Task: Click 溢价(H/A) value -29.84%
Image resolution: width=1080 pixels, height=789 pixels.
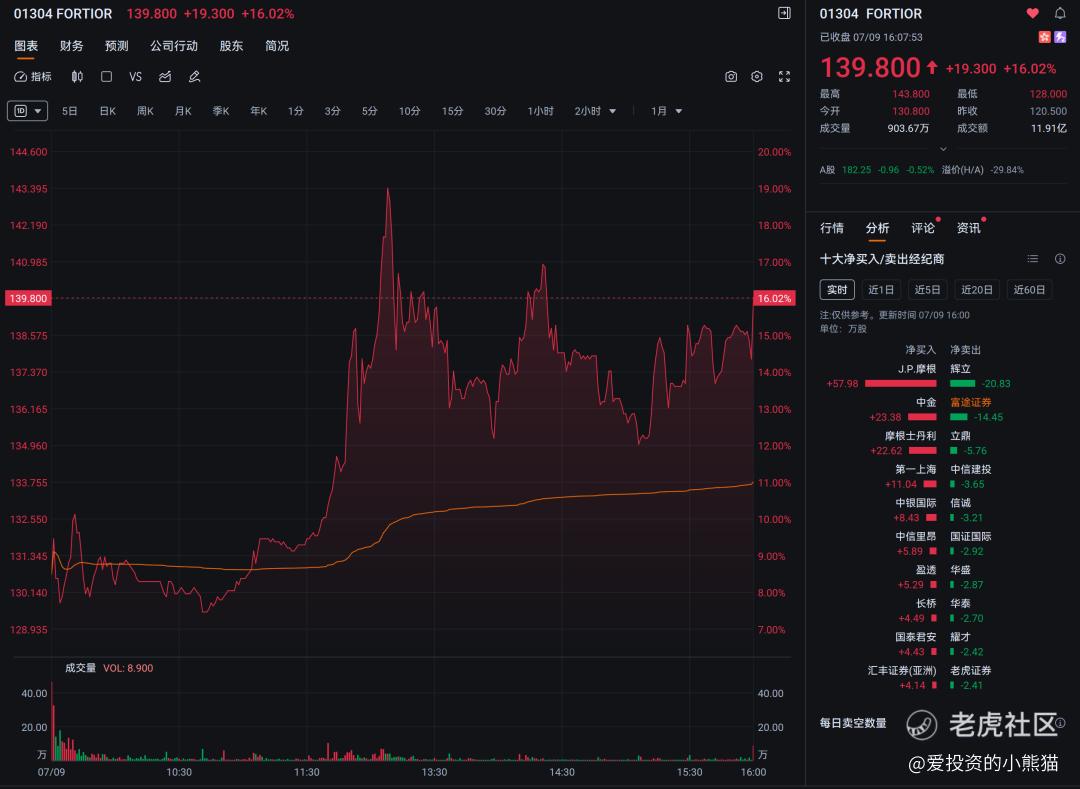Action: 1007,170
